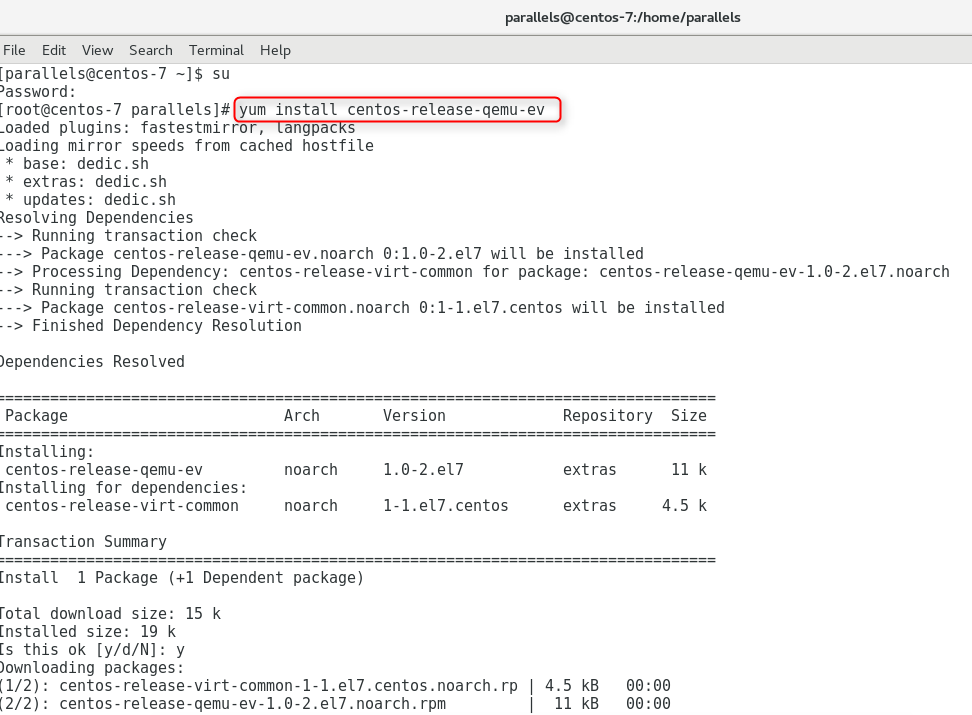Click the 'Version' column header
The width and height of the screenshot is (972, 715).
[x=414, y=415]
